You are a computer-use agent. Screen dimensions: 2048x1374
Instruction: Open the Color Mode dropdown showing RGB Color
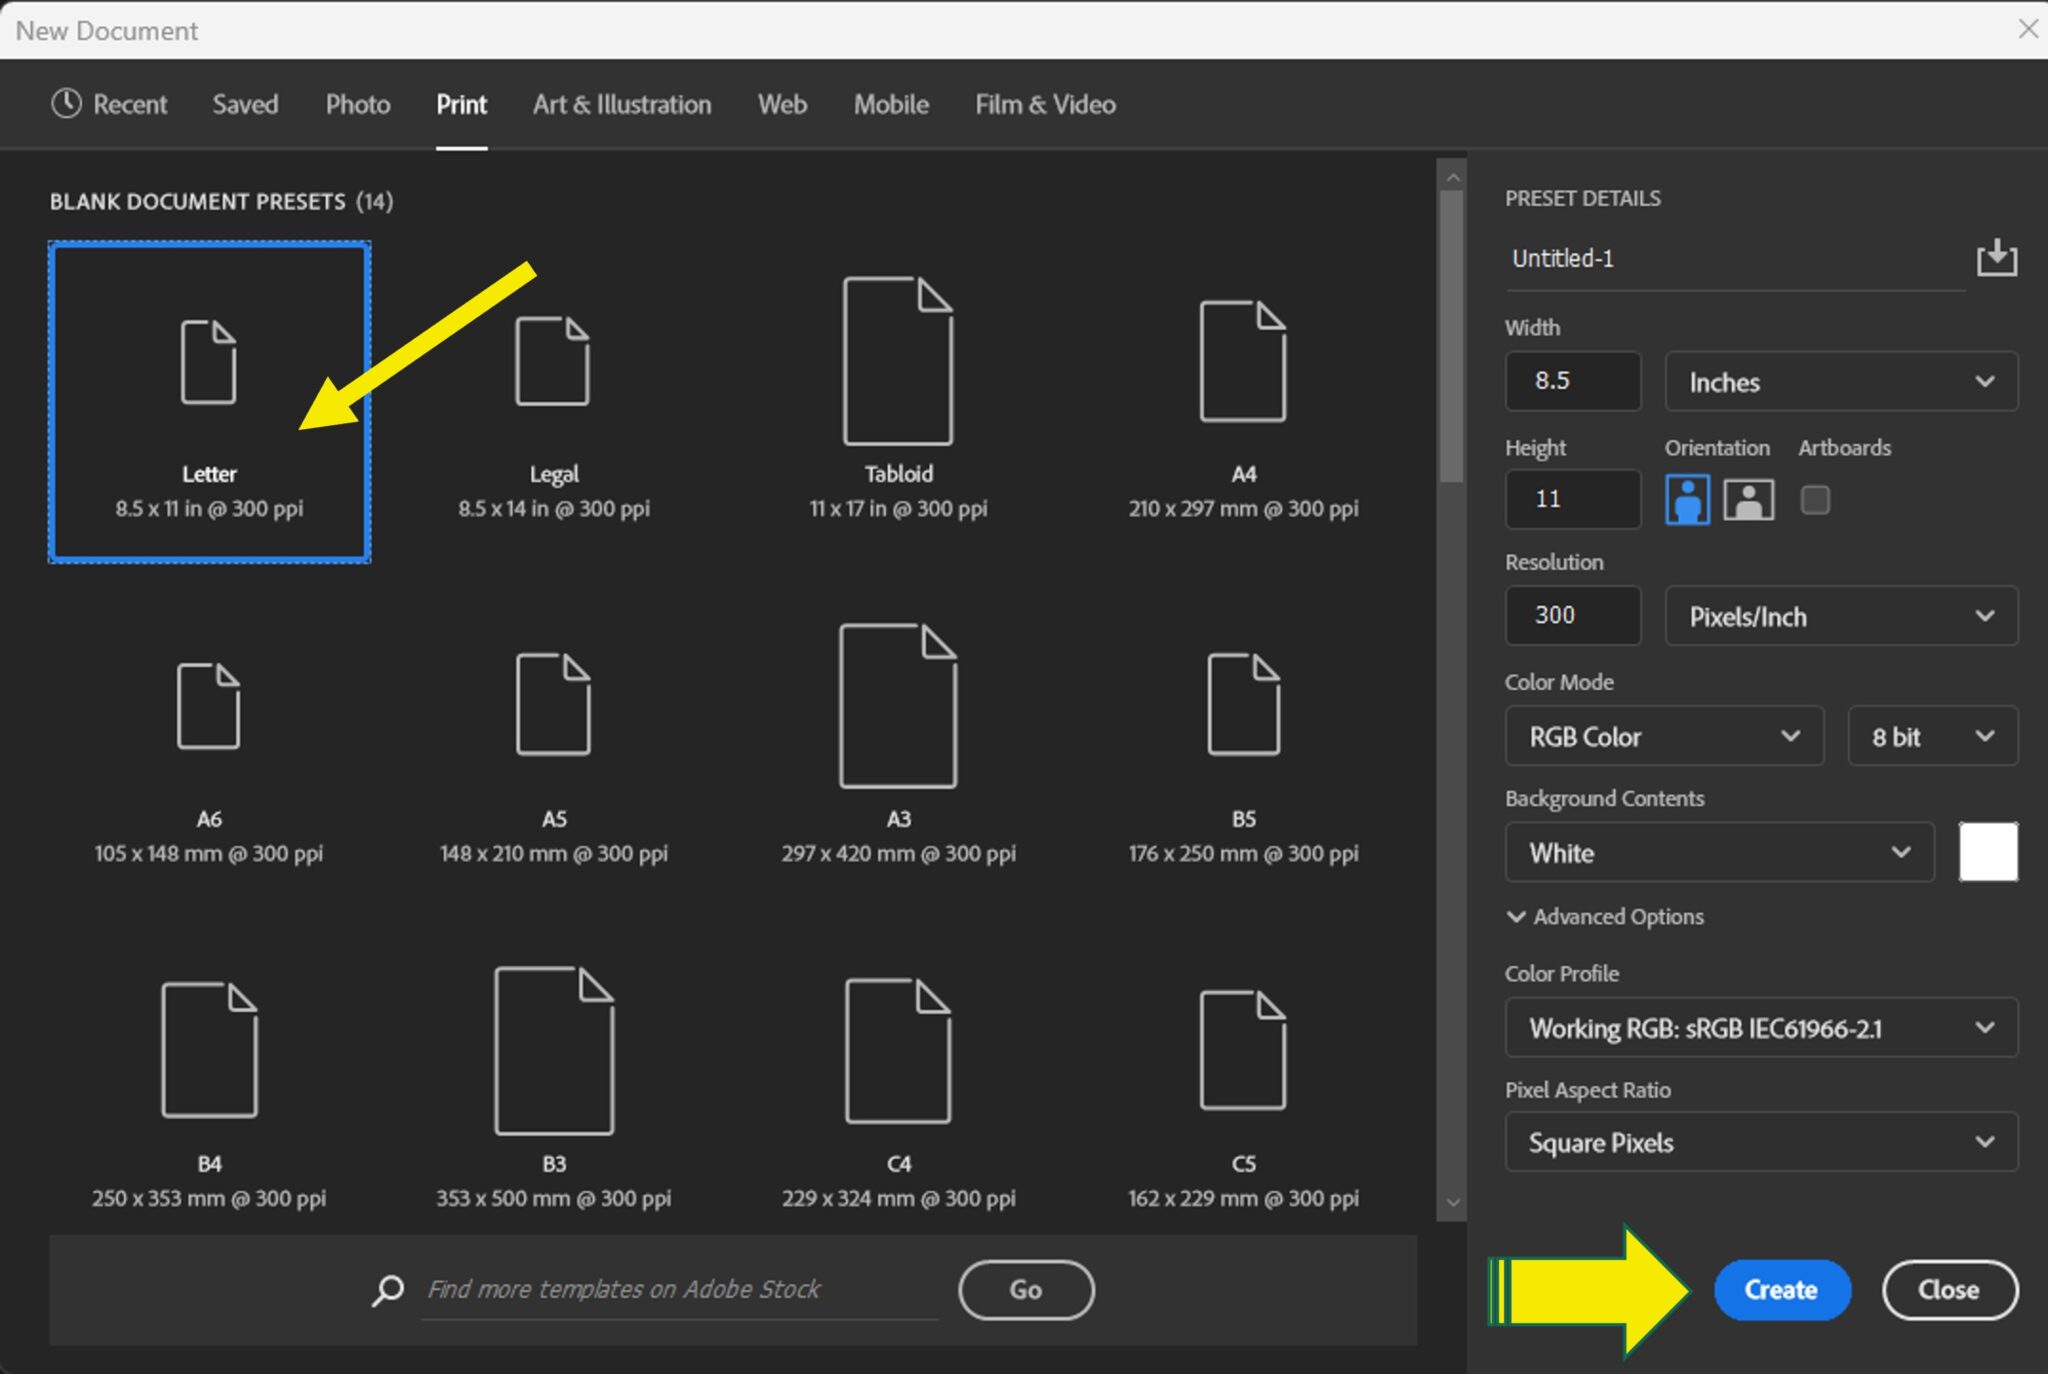point(1663,736)
